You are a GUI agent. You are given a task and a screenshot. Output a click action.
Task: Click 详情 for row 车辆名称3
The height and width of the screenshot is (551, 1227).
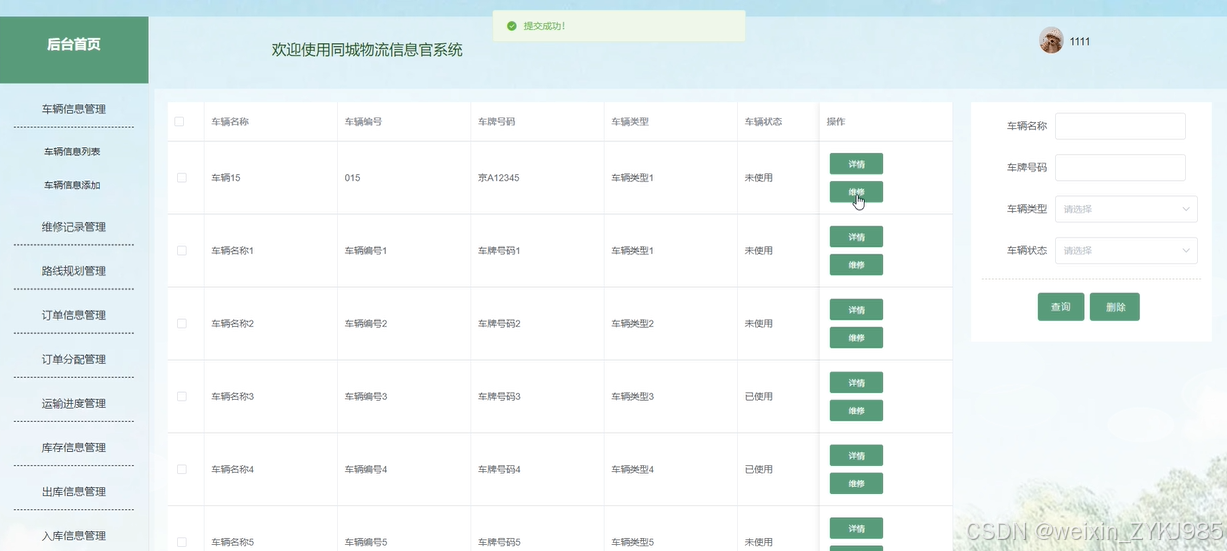(856, 383)
